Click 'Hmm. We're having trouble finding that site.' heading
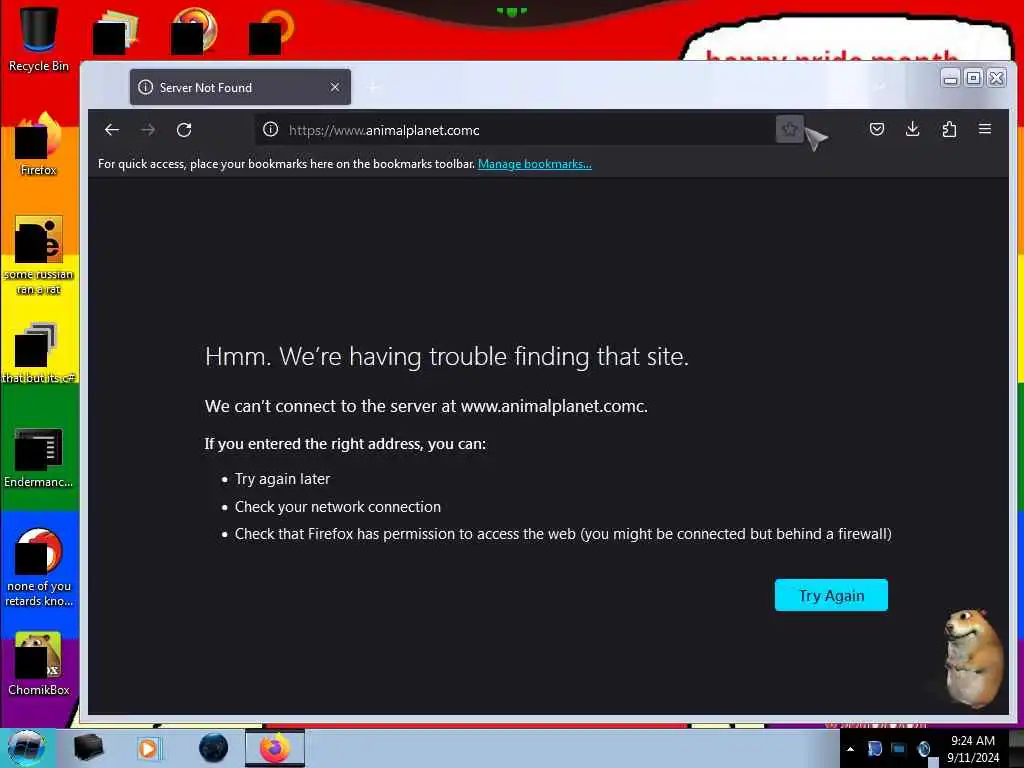This screenshot has height=768, width=1024. click(447, 357)
